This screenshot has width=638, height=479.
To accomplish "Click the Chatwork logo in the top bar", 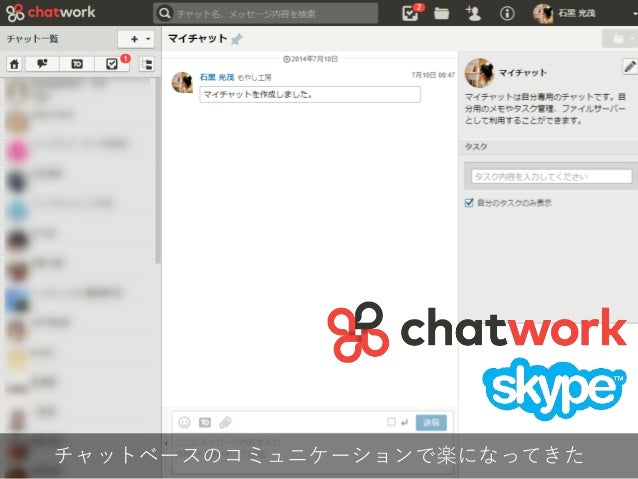I will [50, 12].
